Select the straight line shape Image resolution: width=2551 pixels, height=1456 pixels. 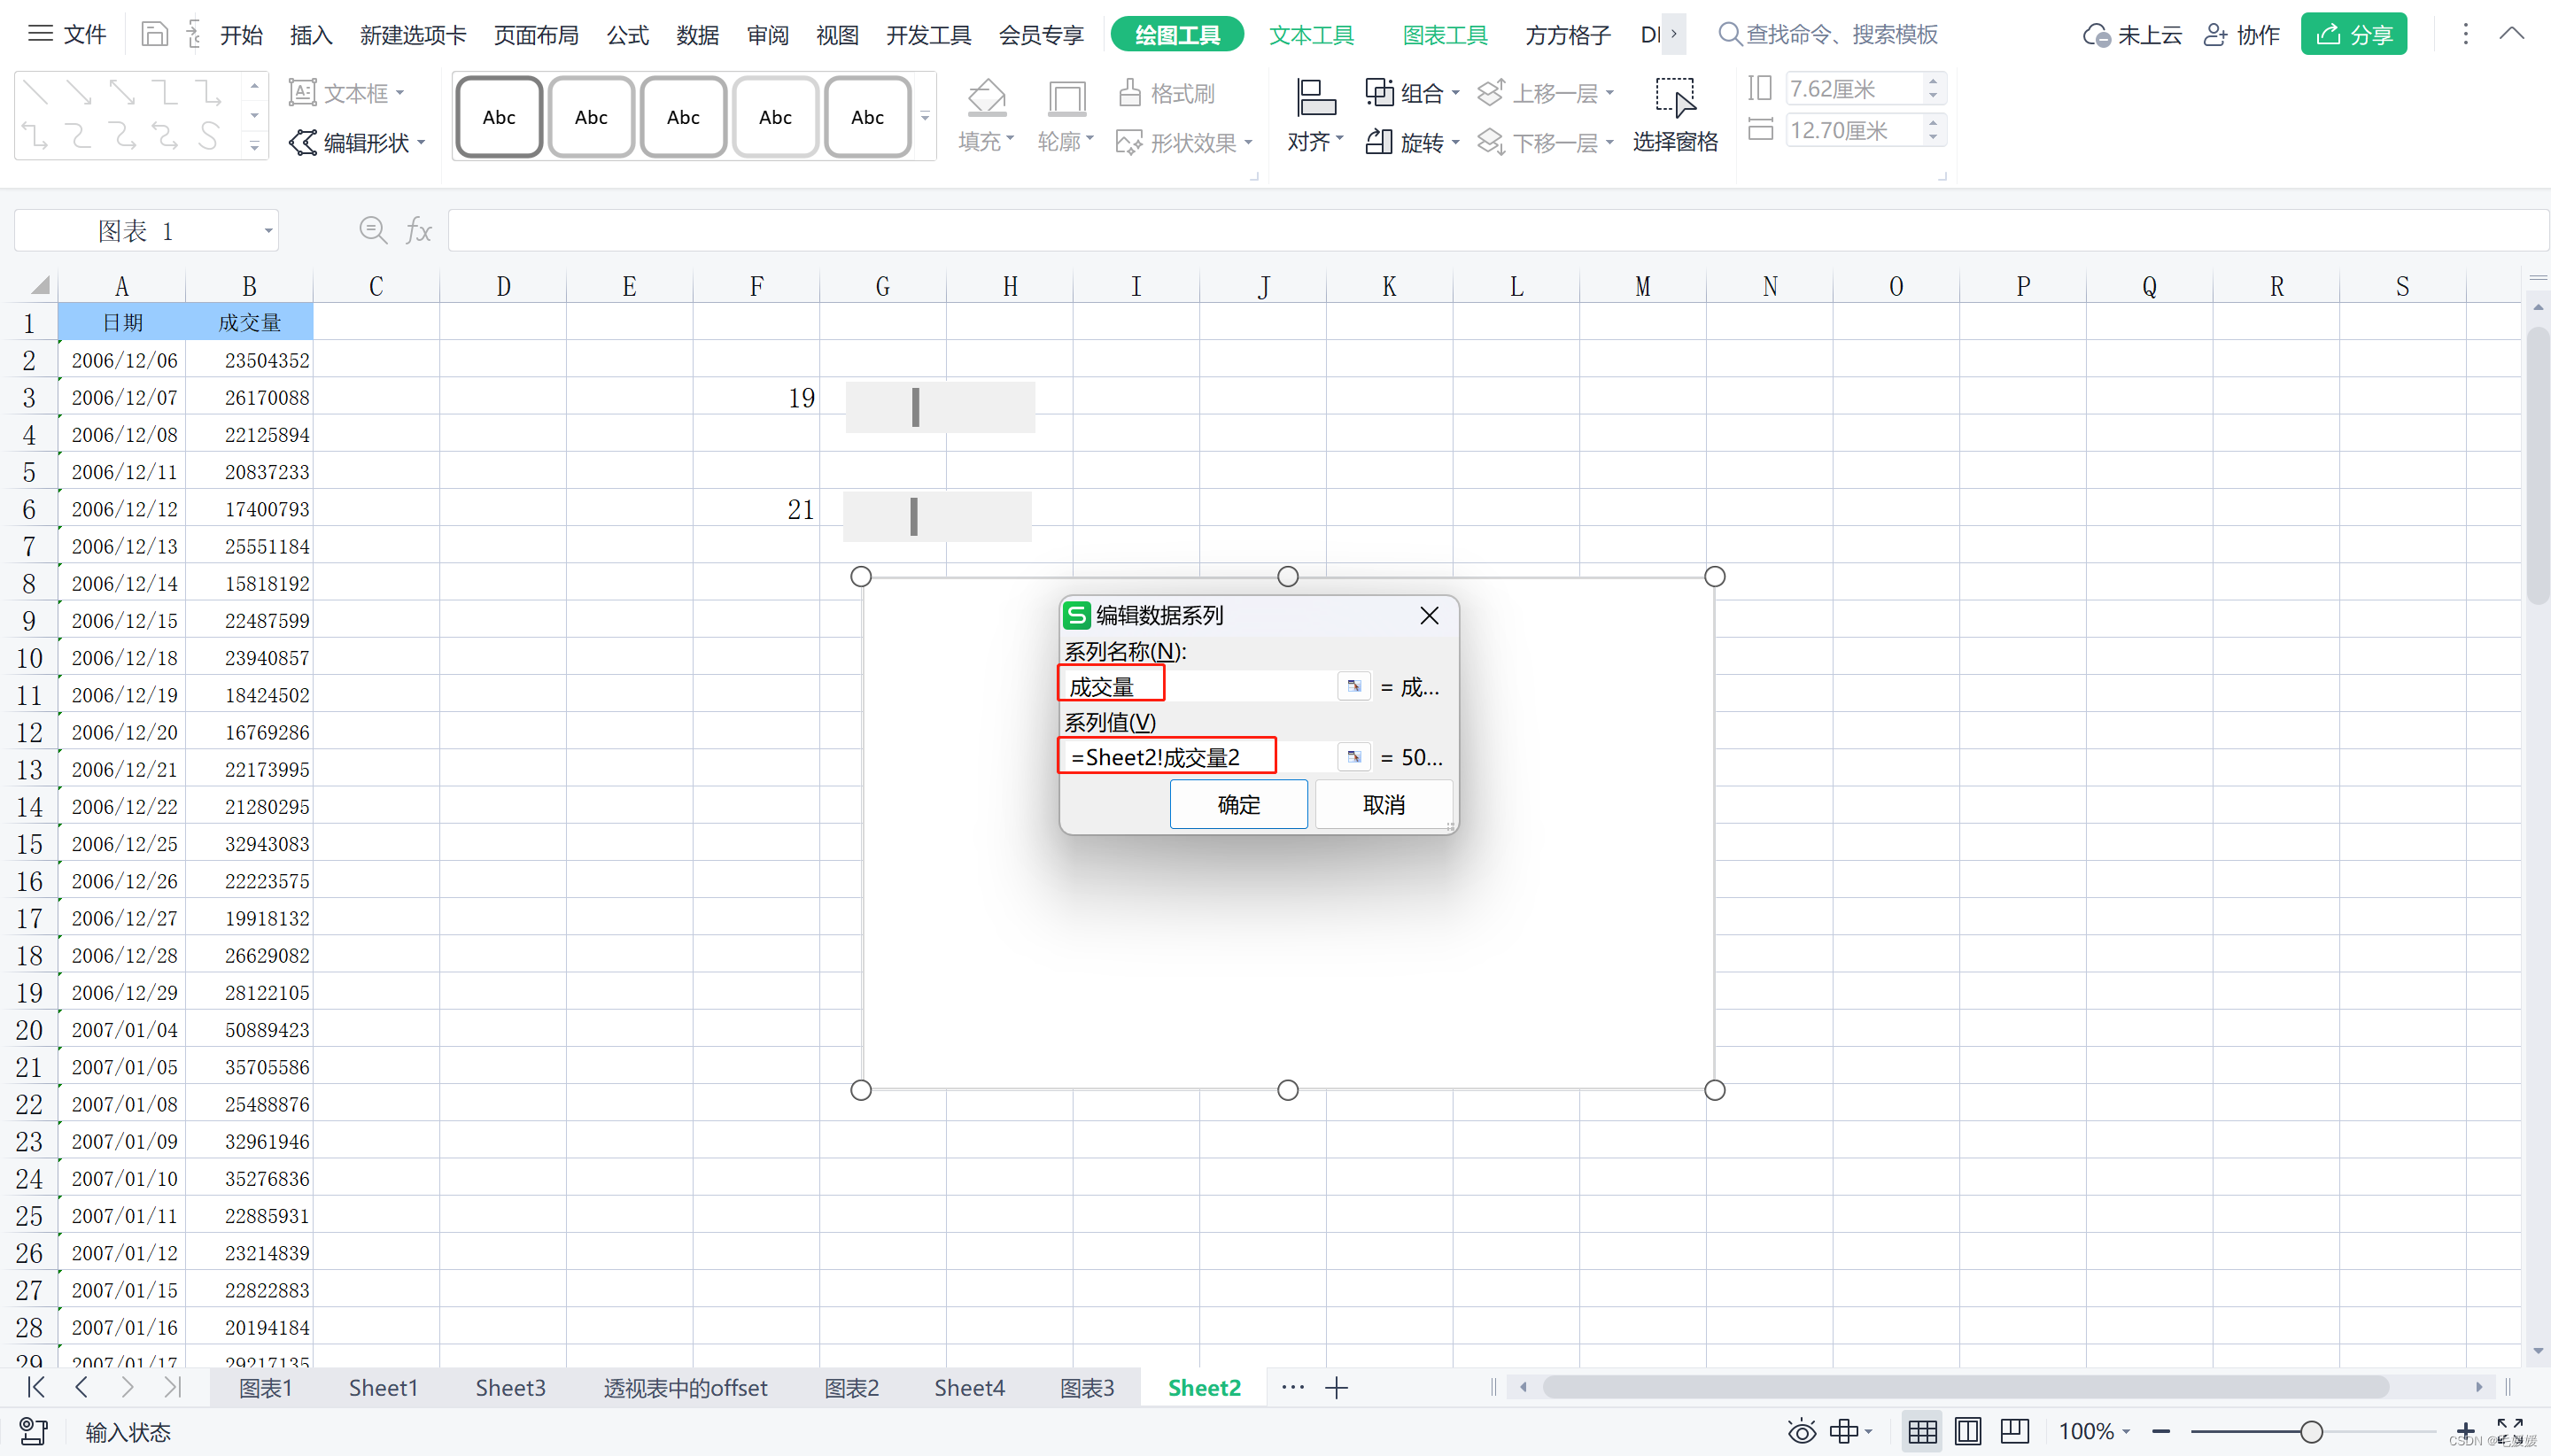[x=36, y=93]
